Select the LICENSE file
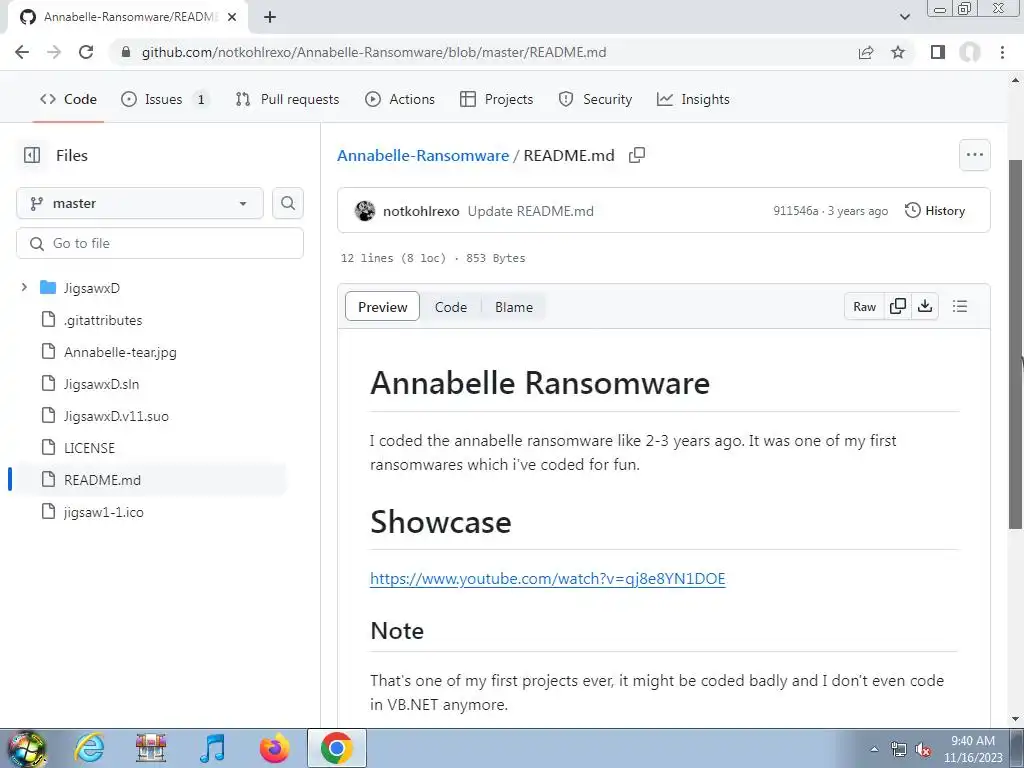1024x768 pixels. pyautogui.click(x=89, y=448)
